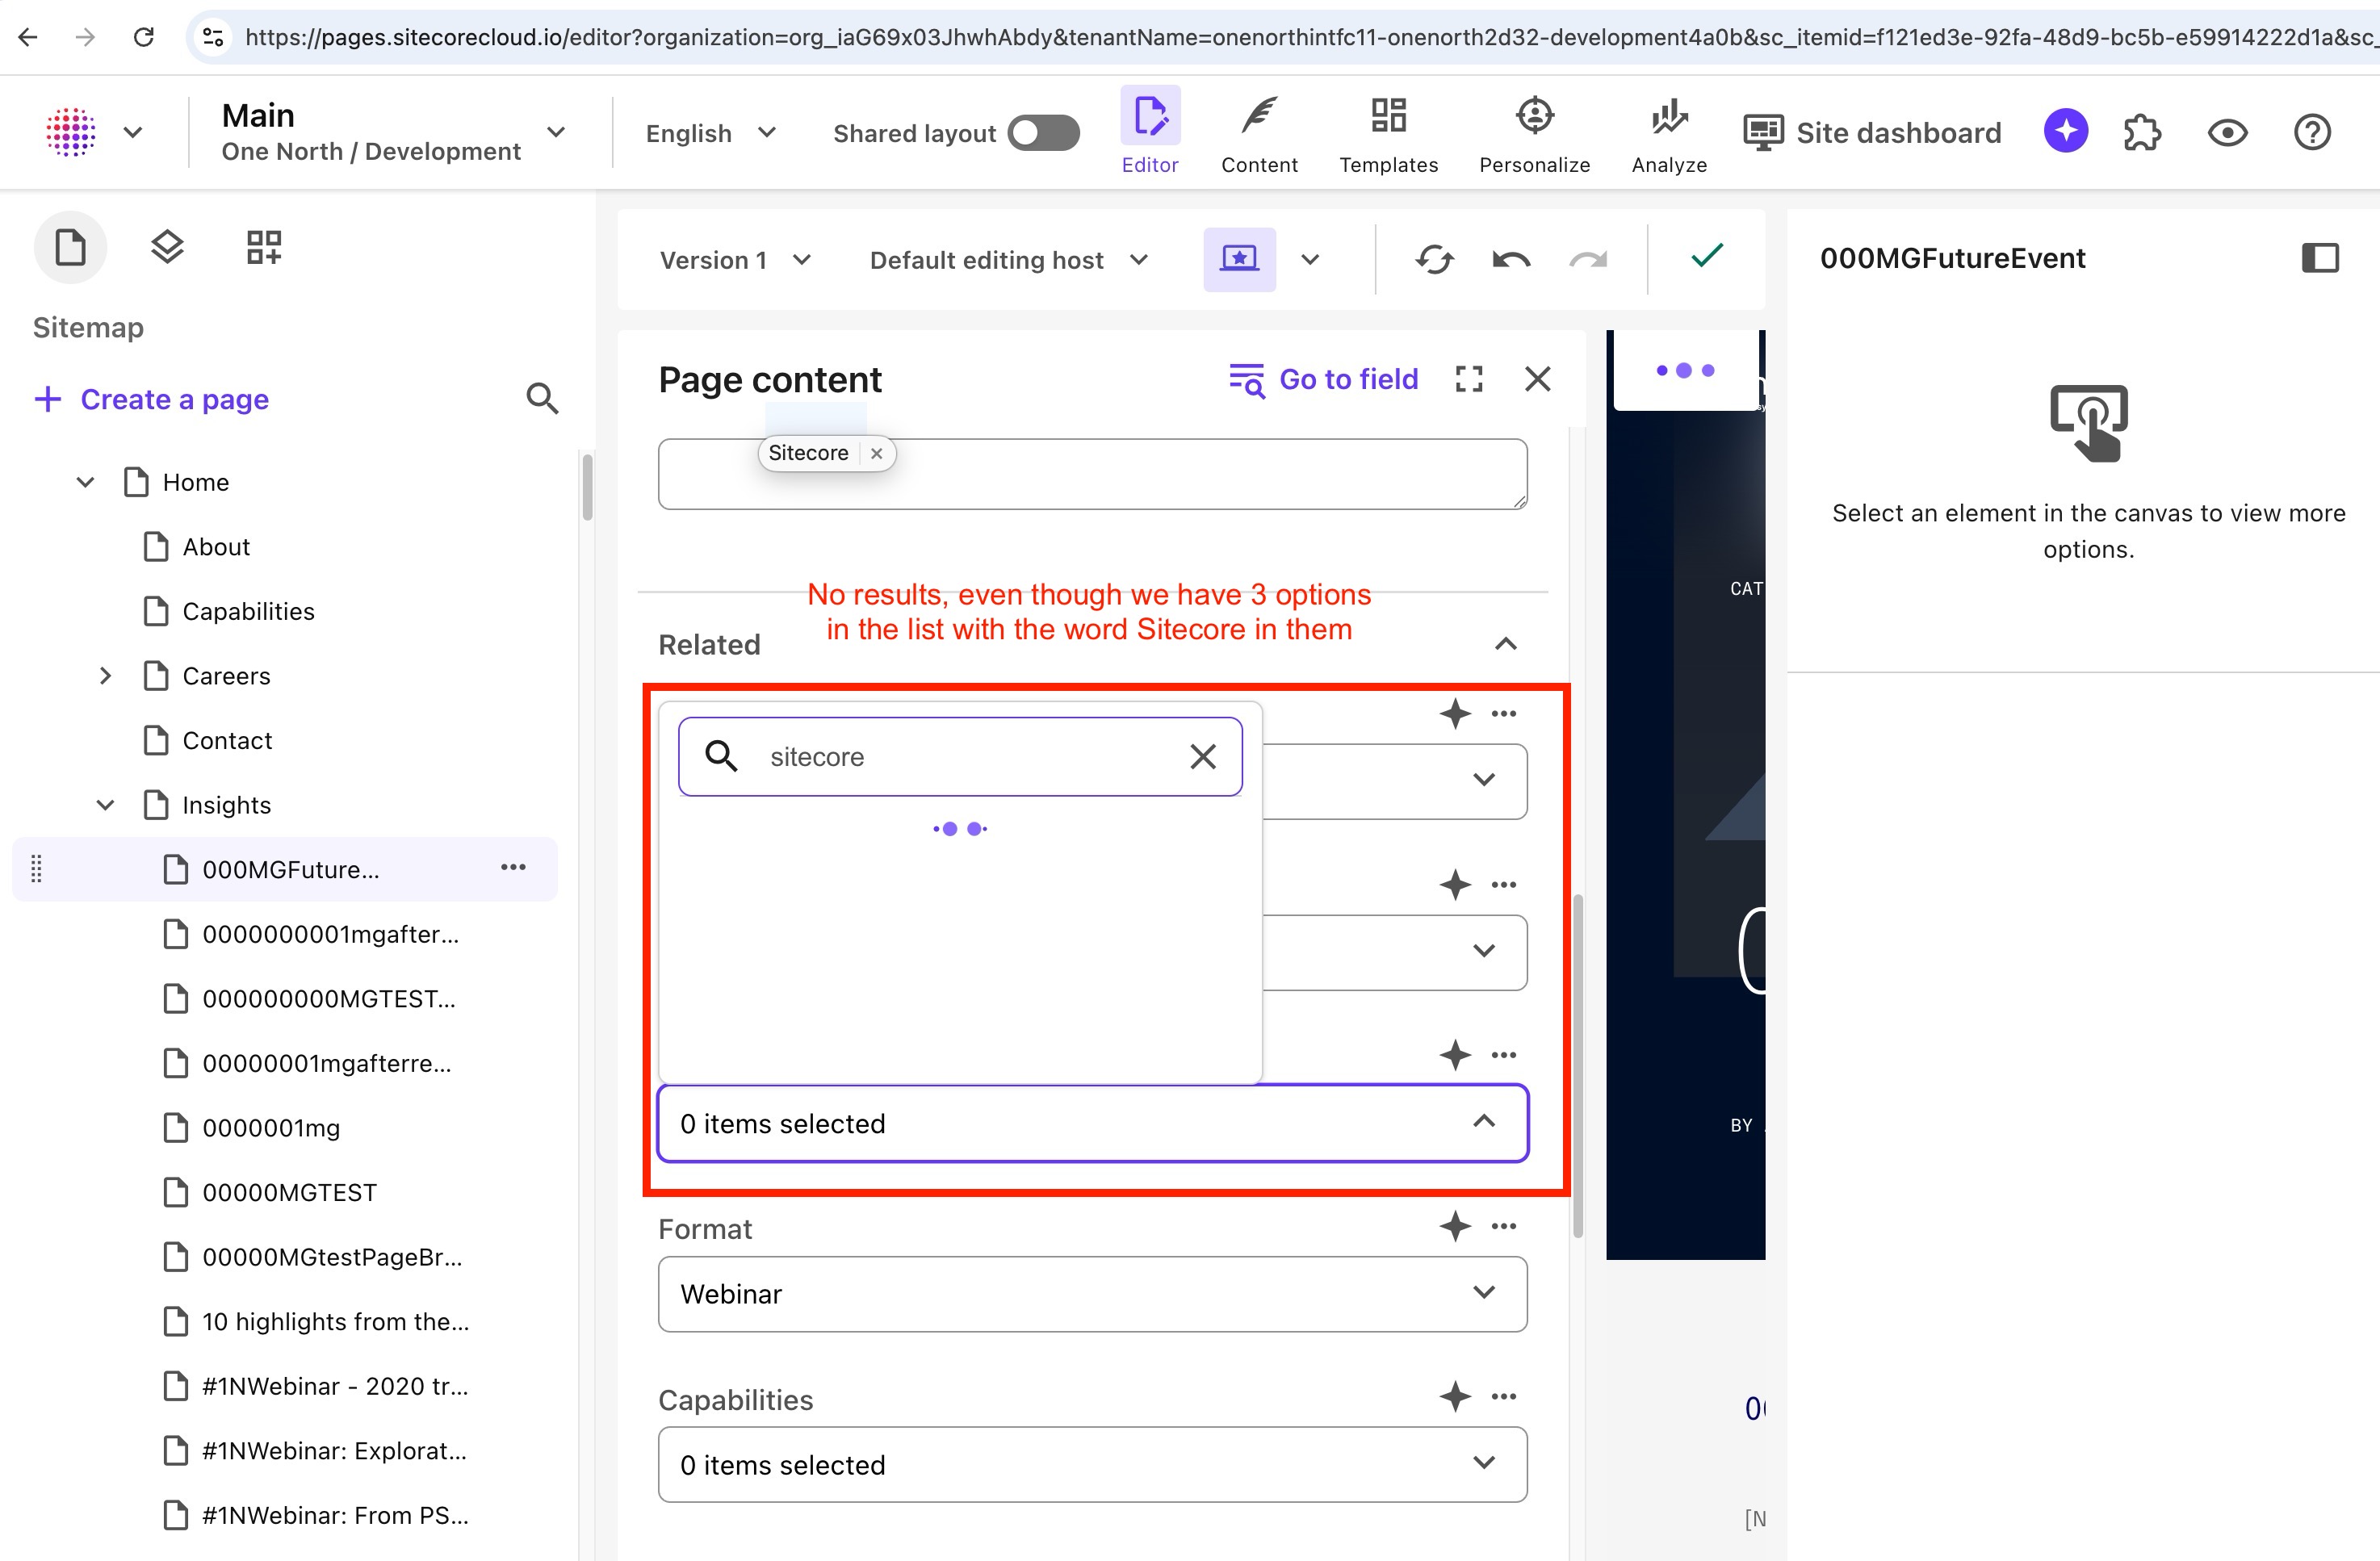2380x1561 pixels.
Task: Collapse the Related section
Action: 1505,644
